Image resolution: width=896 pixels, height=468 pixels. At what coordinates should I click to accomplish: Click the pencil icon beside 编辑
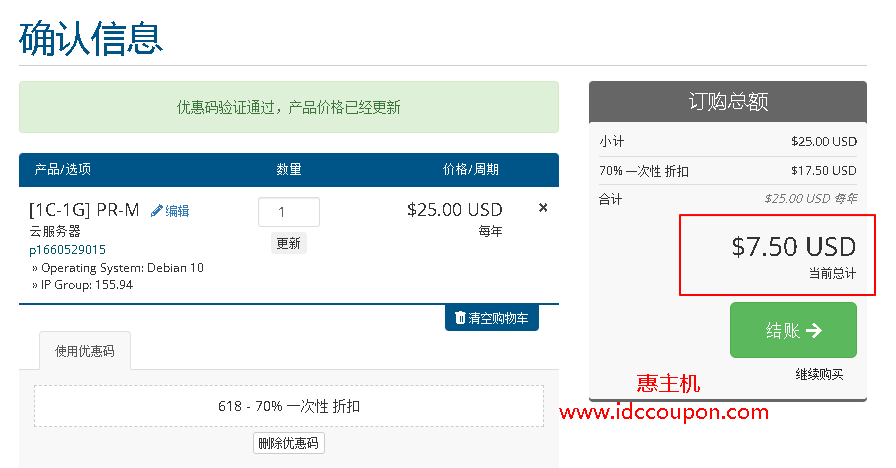(x=156, y=211)
